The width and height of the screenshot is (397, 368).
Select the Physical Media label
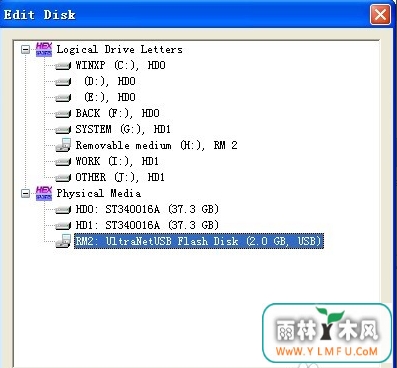(x=99, y=193)
